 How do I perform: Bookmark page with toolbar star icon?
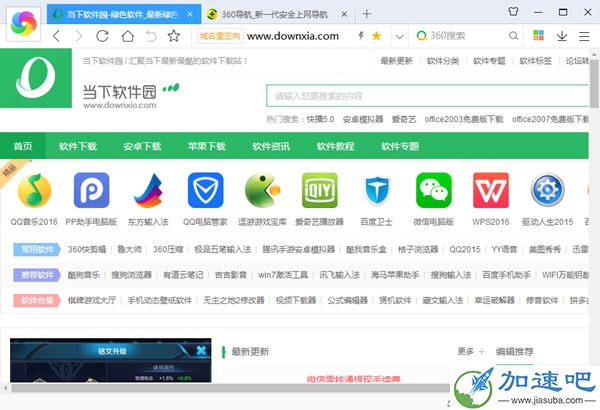click(174, 35)
